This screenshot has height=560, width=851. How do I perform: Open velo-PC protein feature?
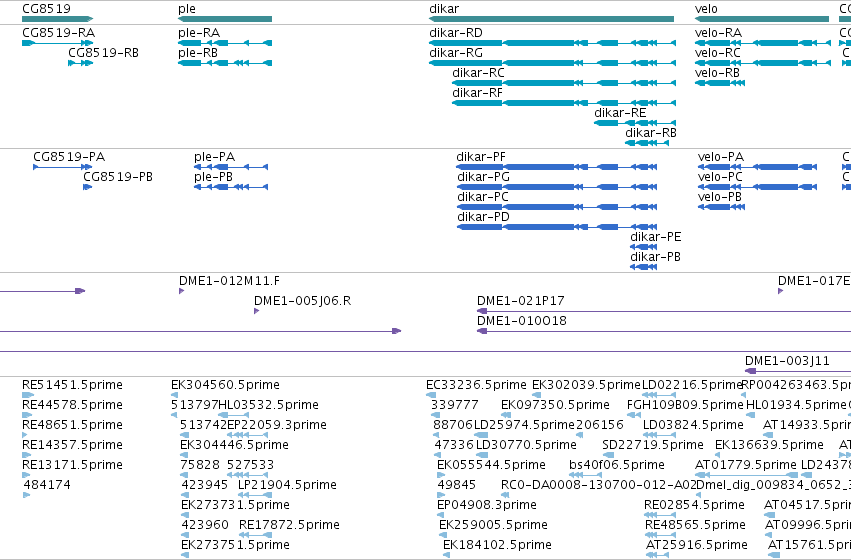[x=757, y=187]
